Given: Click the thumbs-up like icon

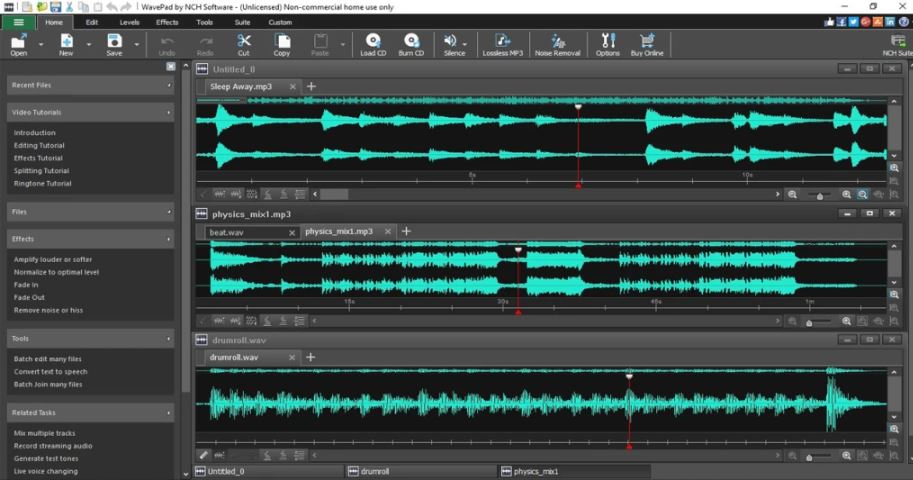Looking at the screenshot, I should pyautogui.click(x=829, y=22).
